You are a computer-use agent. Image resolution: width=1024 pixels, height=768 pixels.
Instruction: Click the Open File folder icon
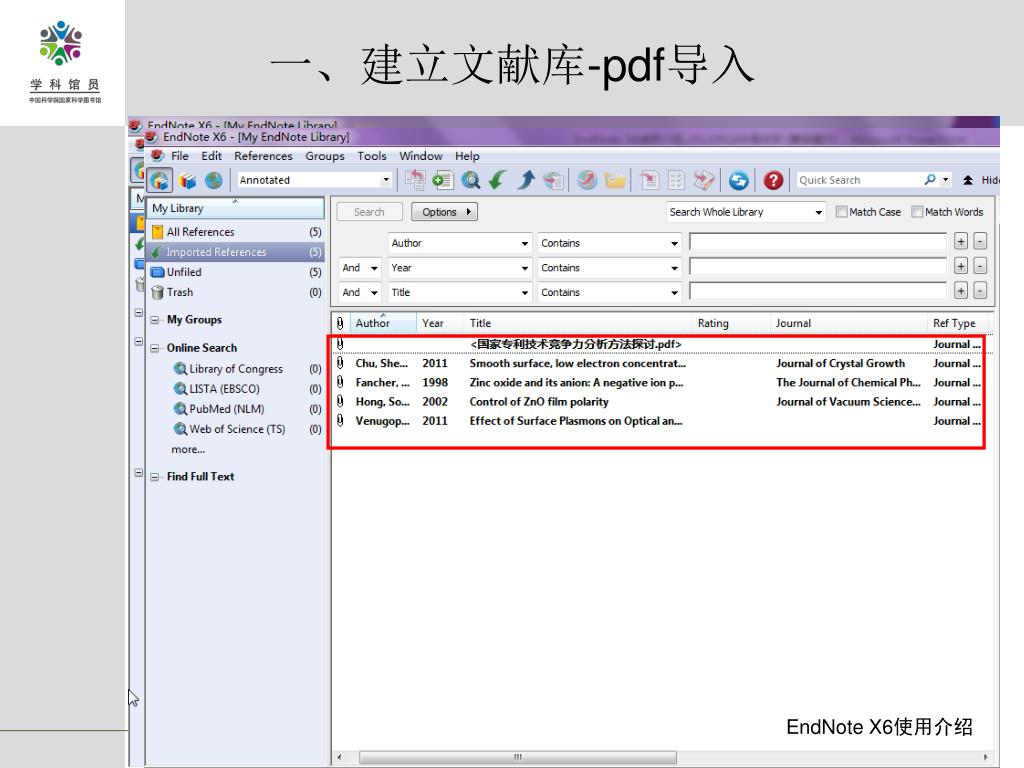(x=615, y=180)
